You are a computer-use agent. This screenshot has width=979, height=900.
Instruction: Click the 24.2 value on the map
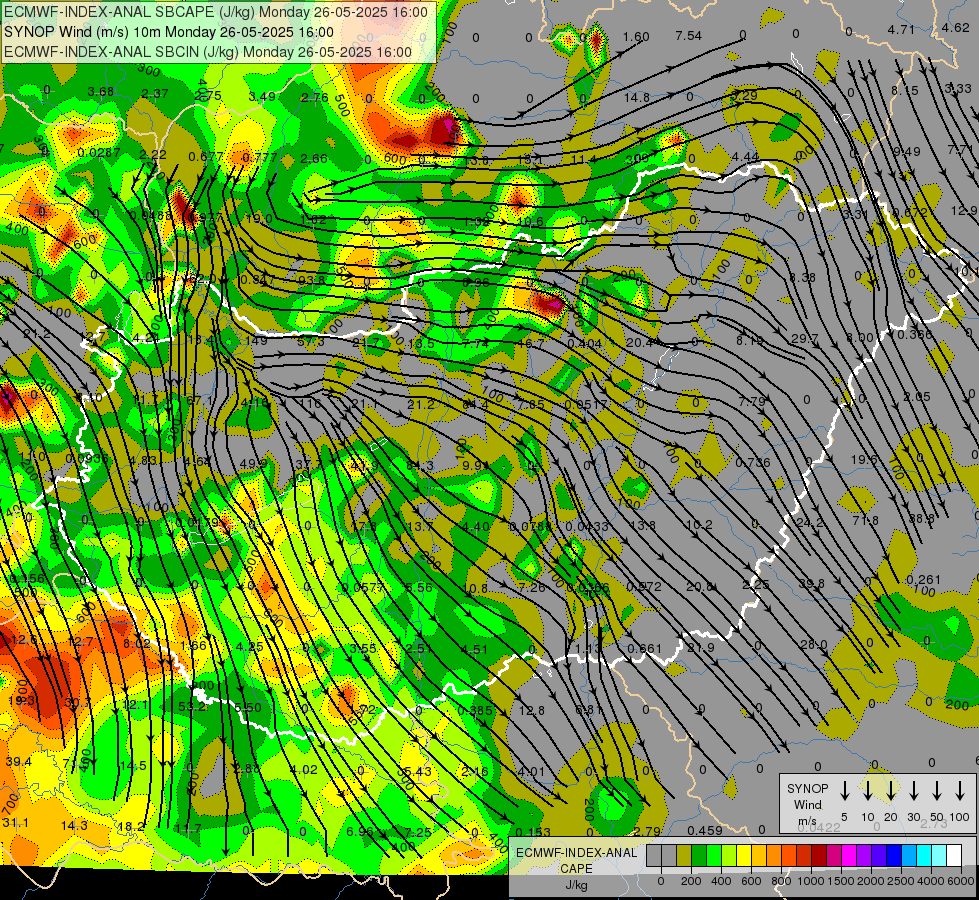(810, 522)
